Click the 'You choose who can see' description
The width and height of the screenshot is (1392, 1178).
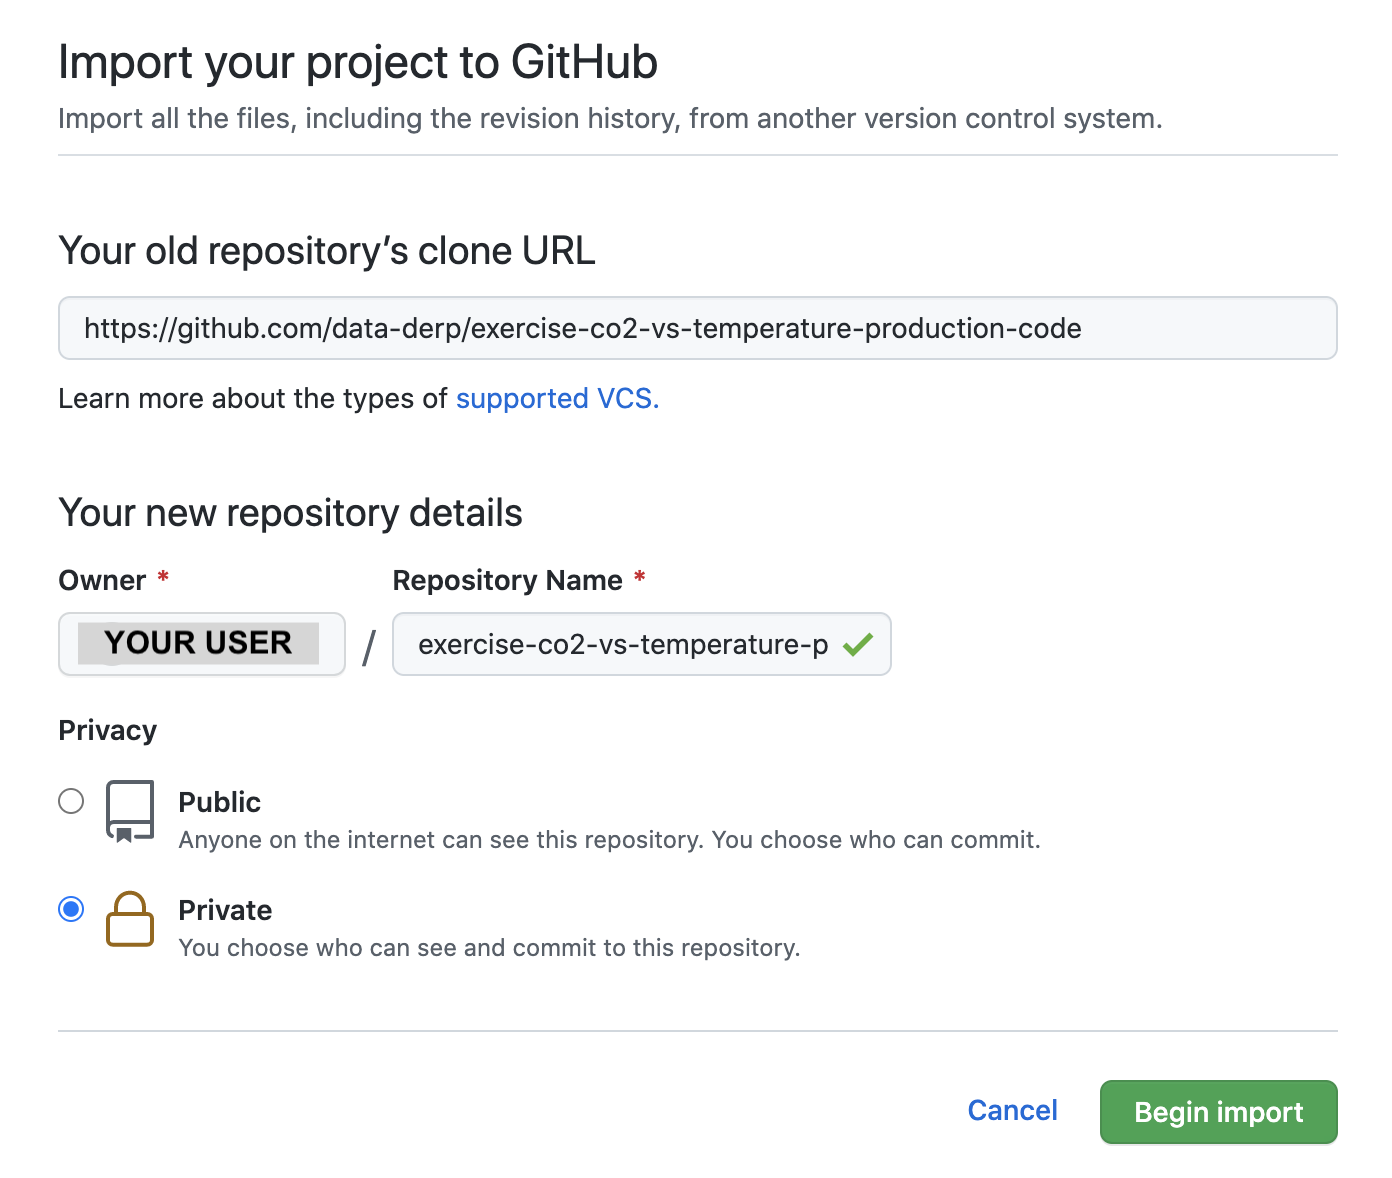pyautogui.click(x=490, y=947)
